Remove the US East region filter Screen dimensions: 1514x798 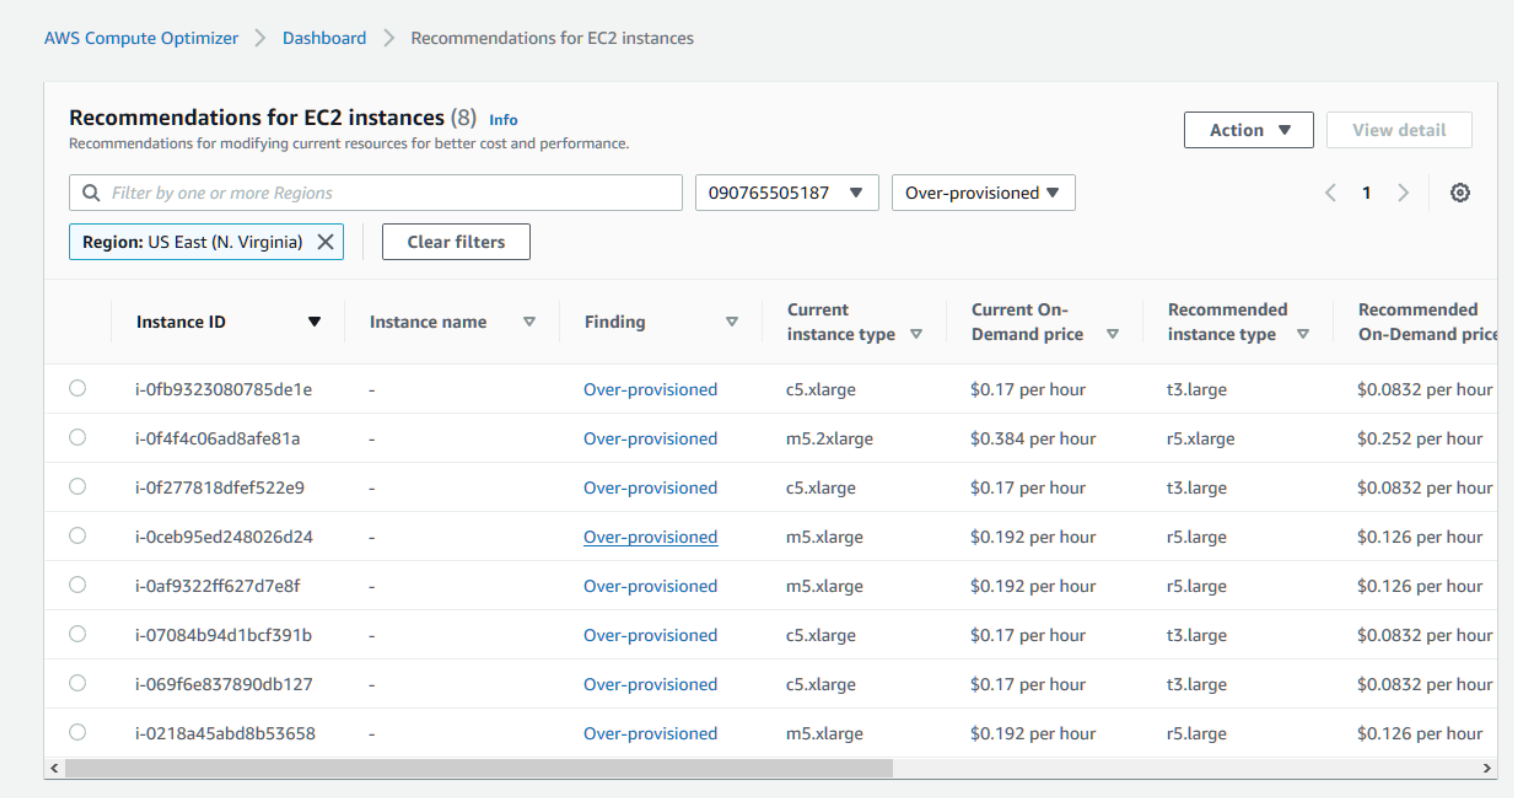click(x=325, y=242)
